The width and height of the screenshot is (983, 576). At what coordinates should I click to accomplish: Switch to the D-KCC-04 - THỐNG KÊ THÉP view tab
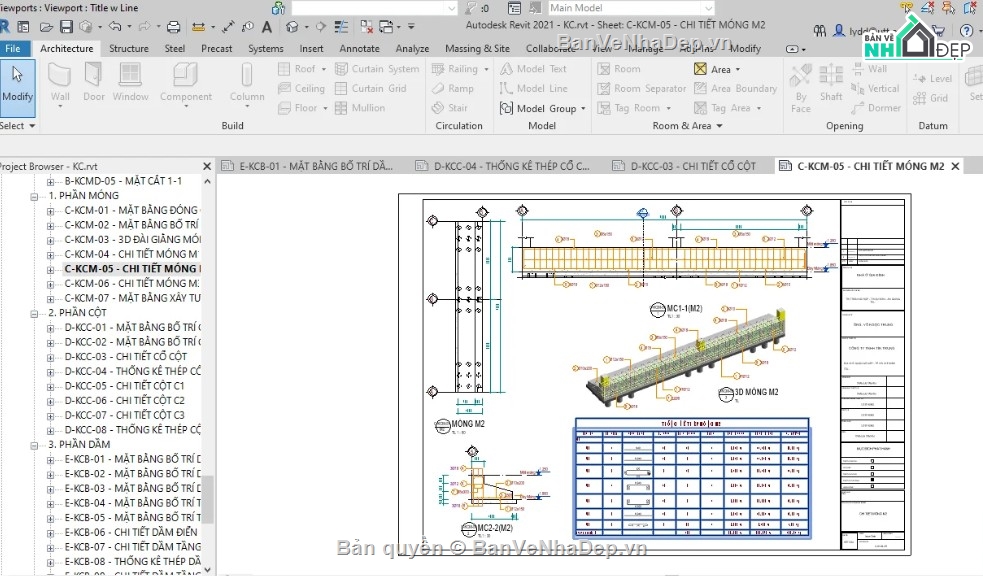coord(503,166)
